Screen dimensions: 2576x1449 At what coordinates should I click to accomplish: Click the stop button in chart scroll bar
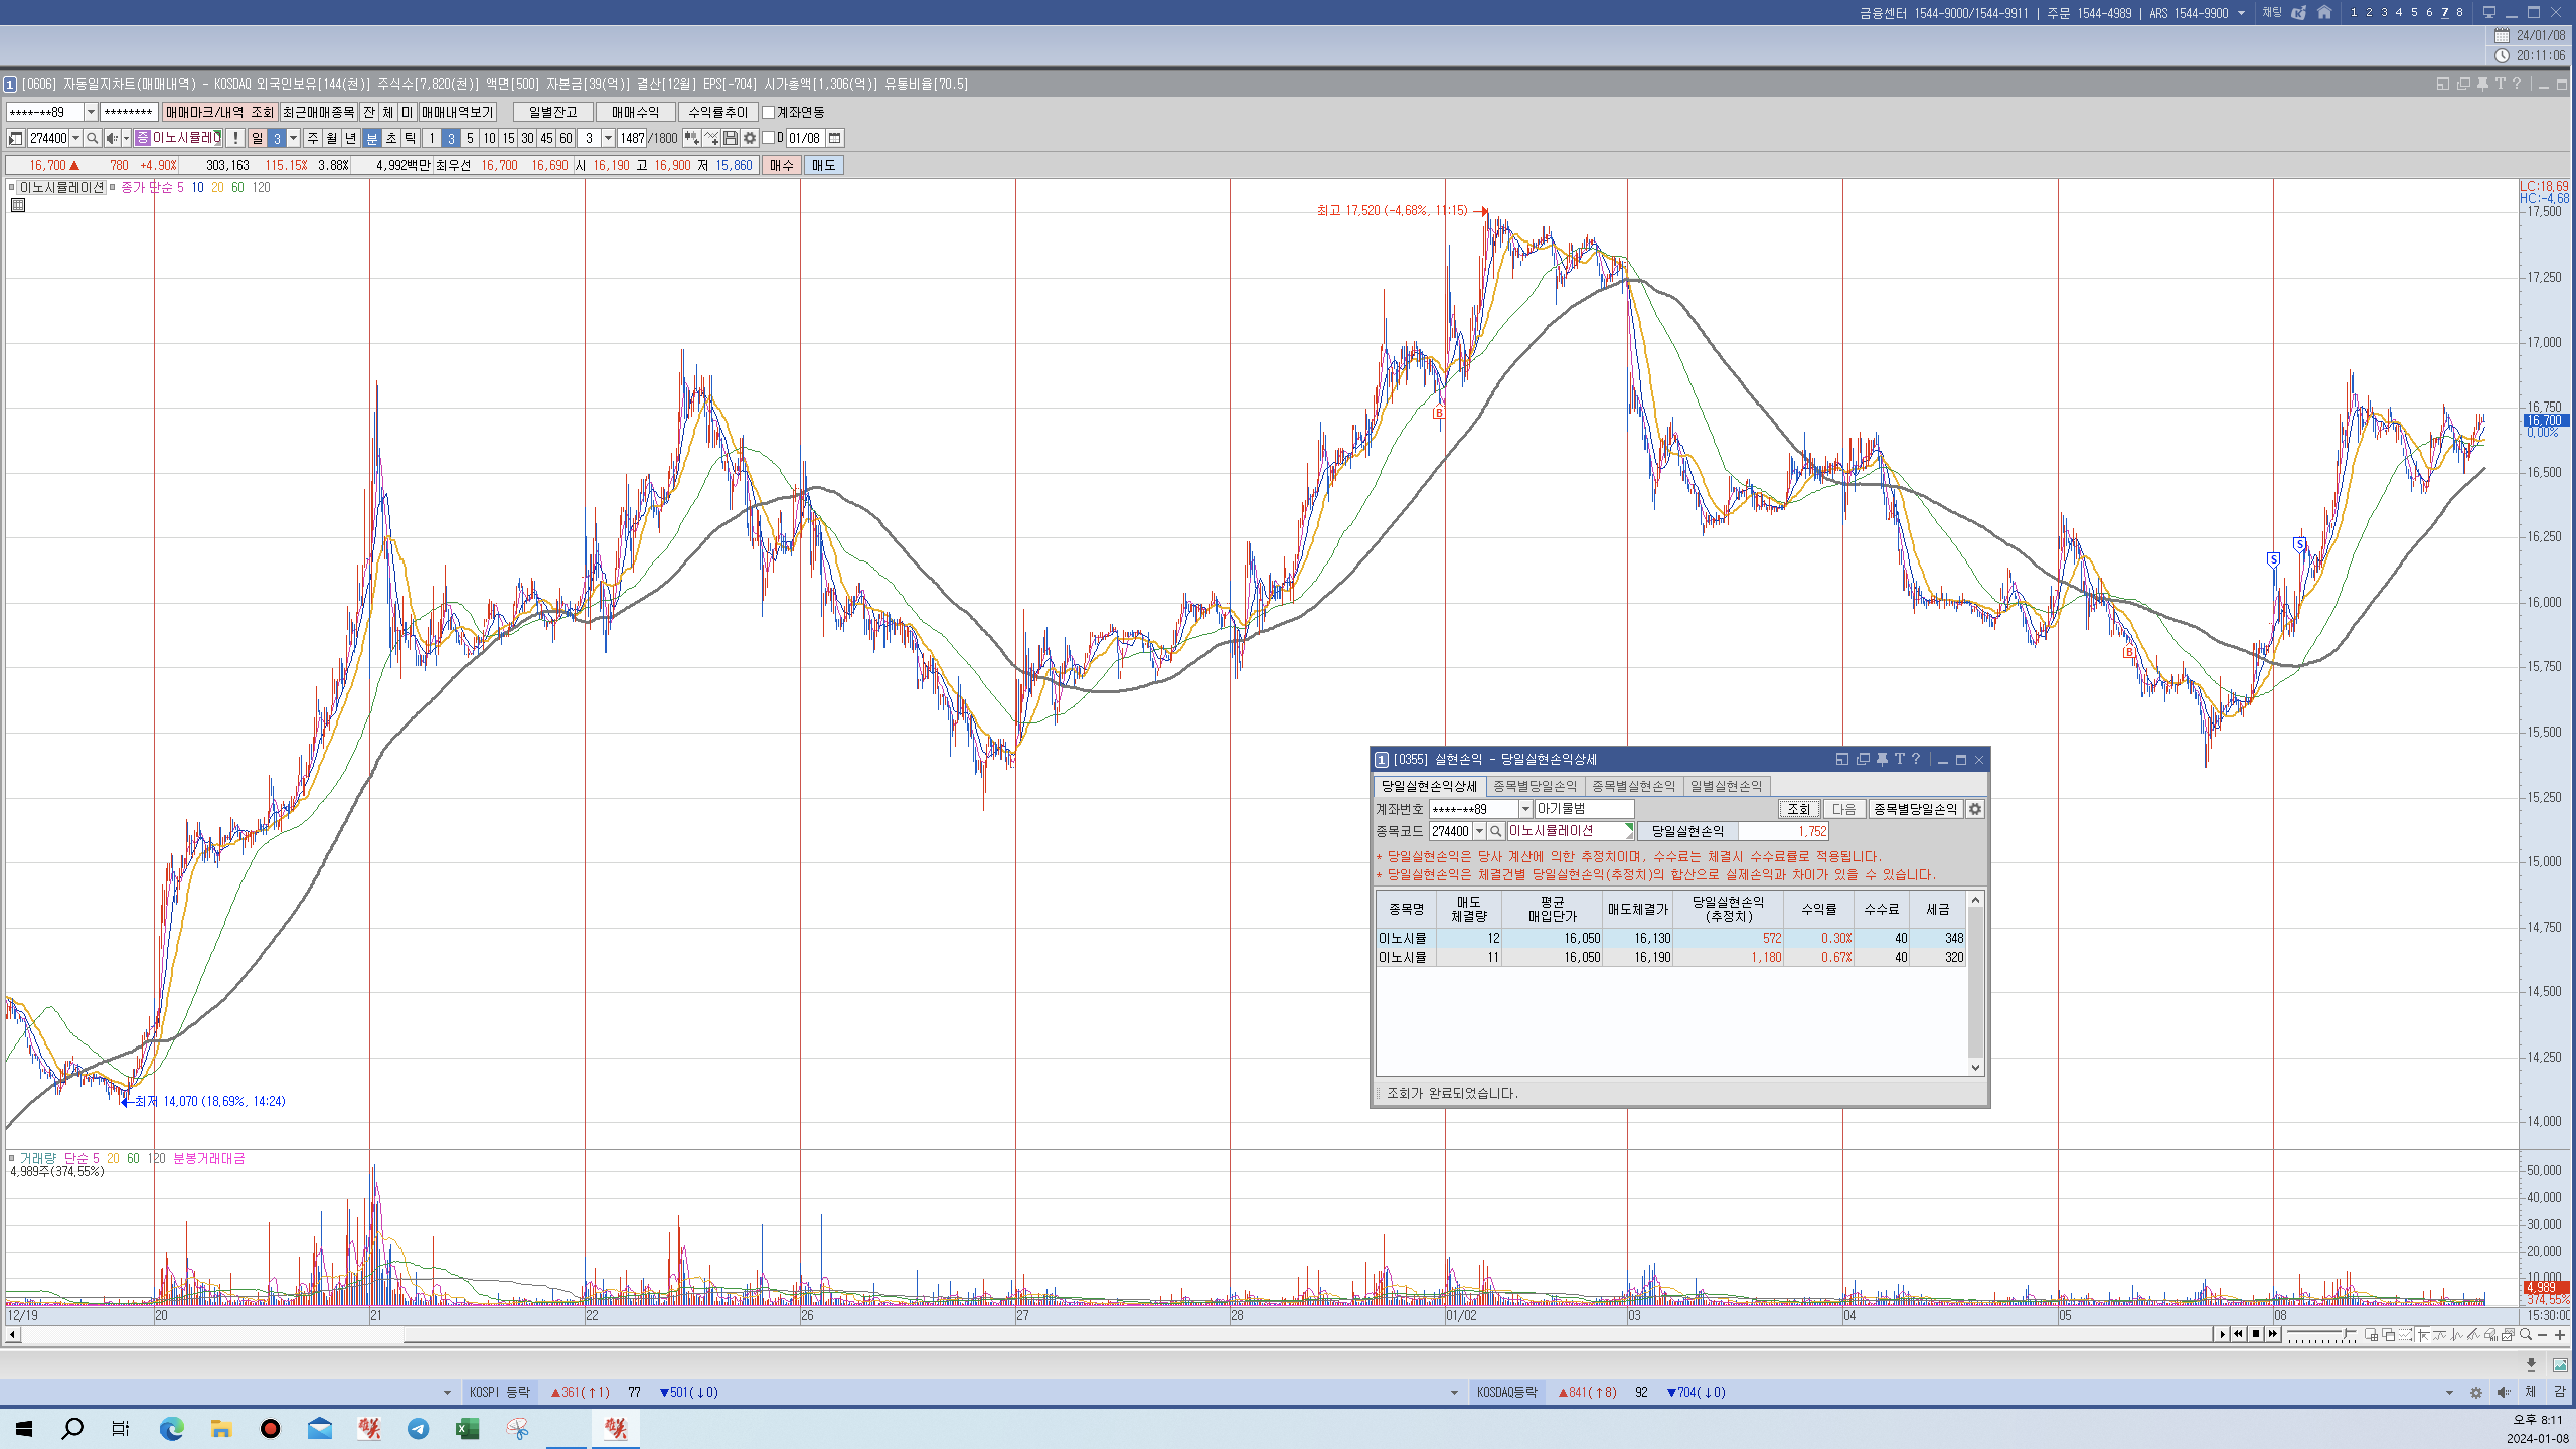coord(2256,1335)
